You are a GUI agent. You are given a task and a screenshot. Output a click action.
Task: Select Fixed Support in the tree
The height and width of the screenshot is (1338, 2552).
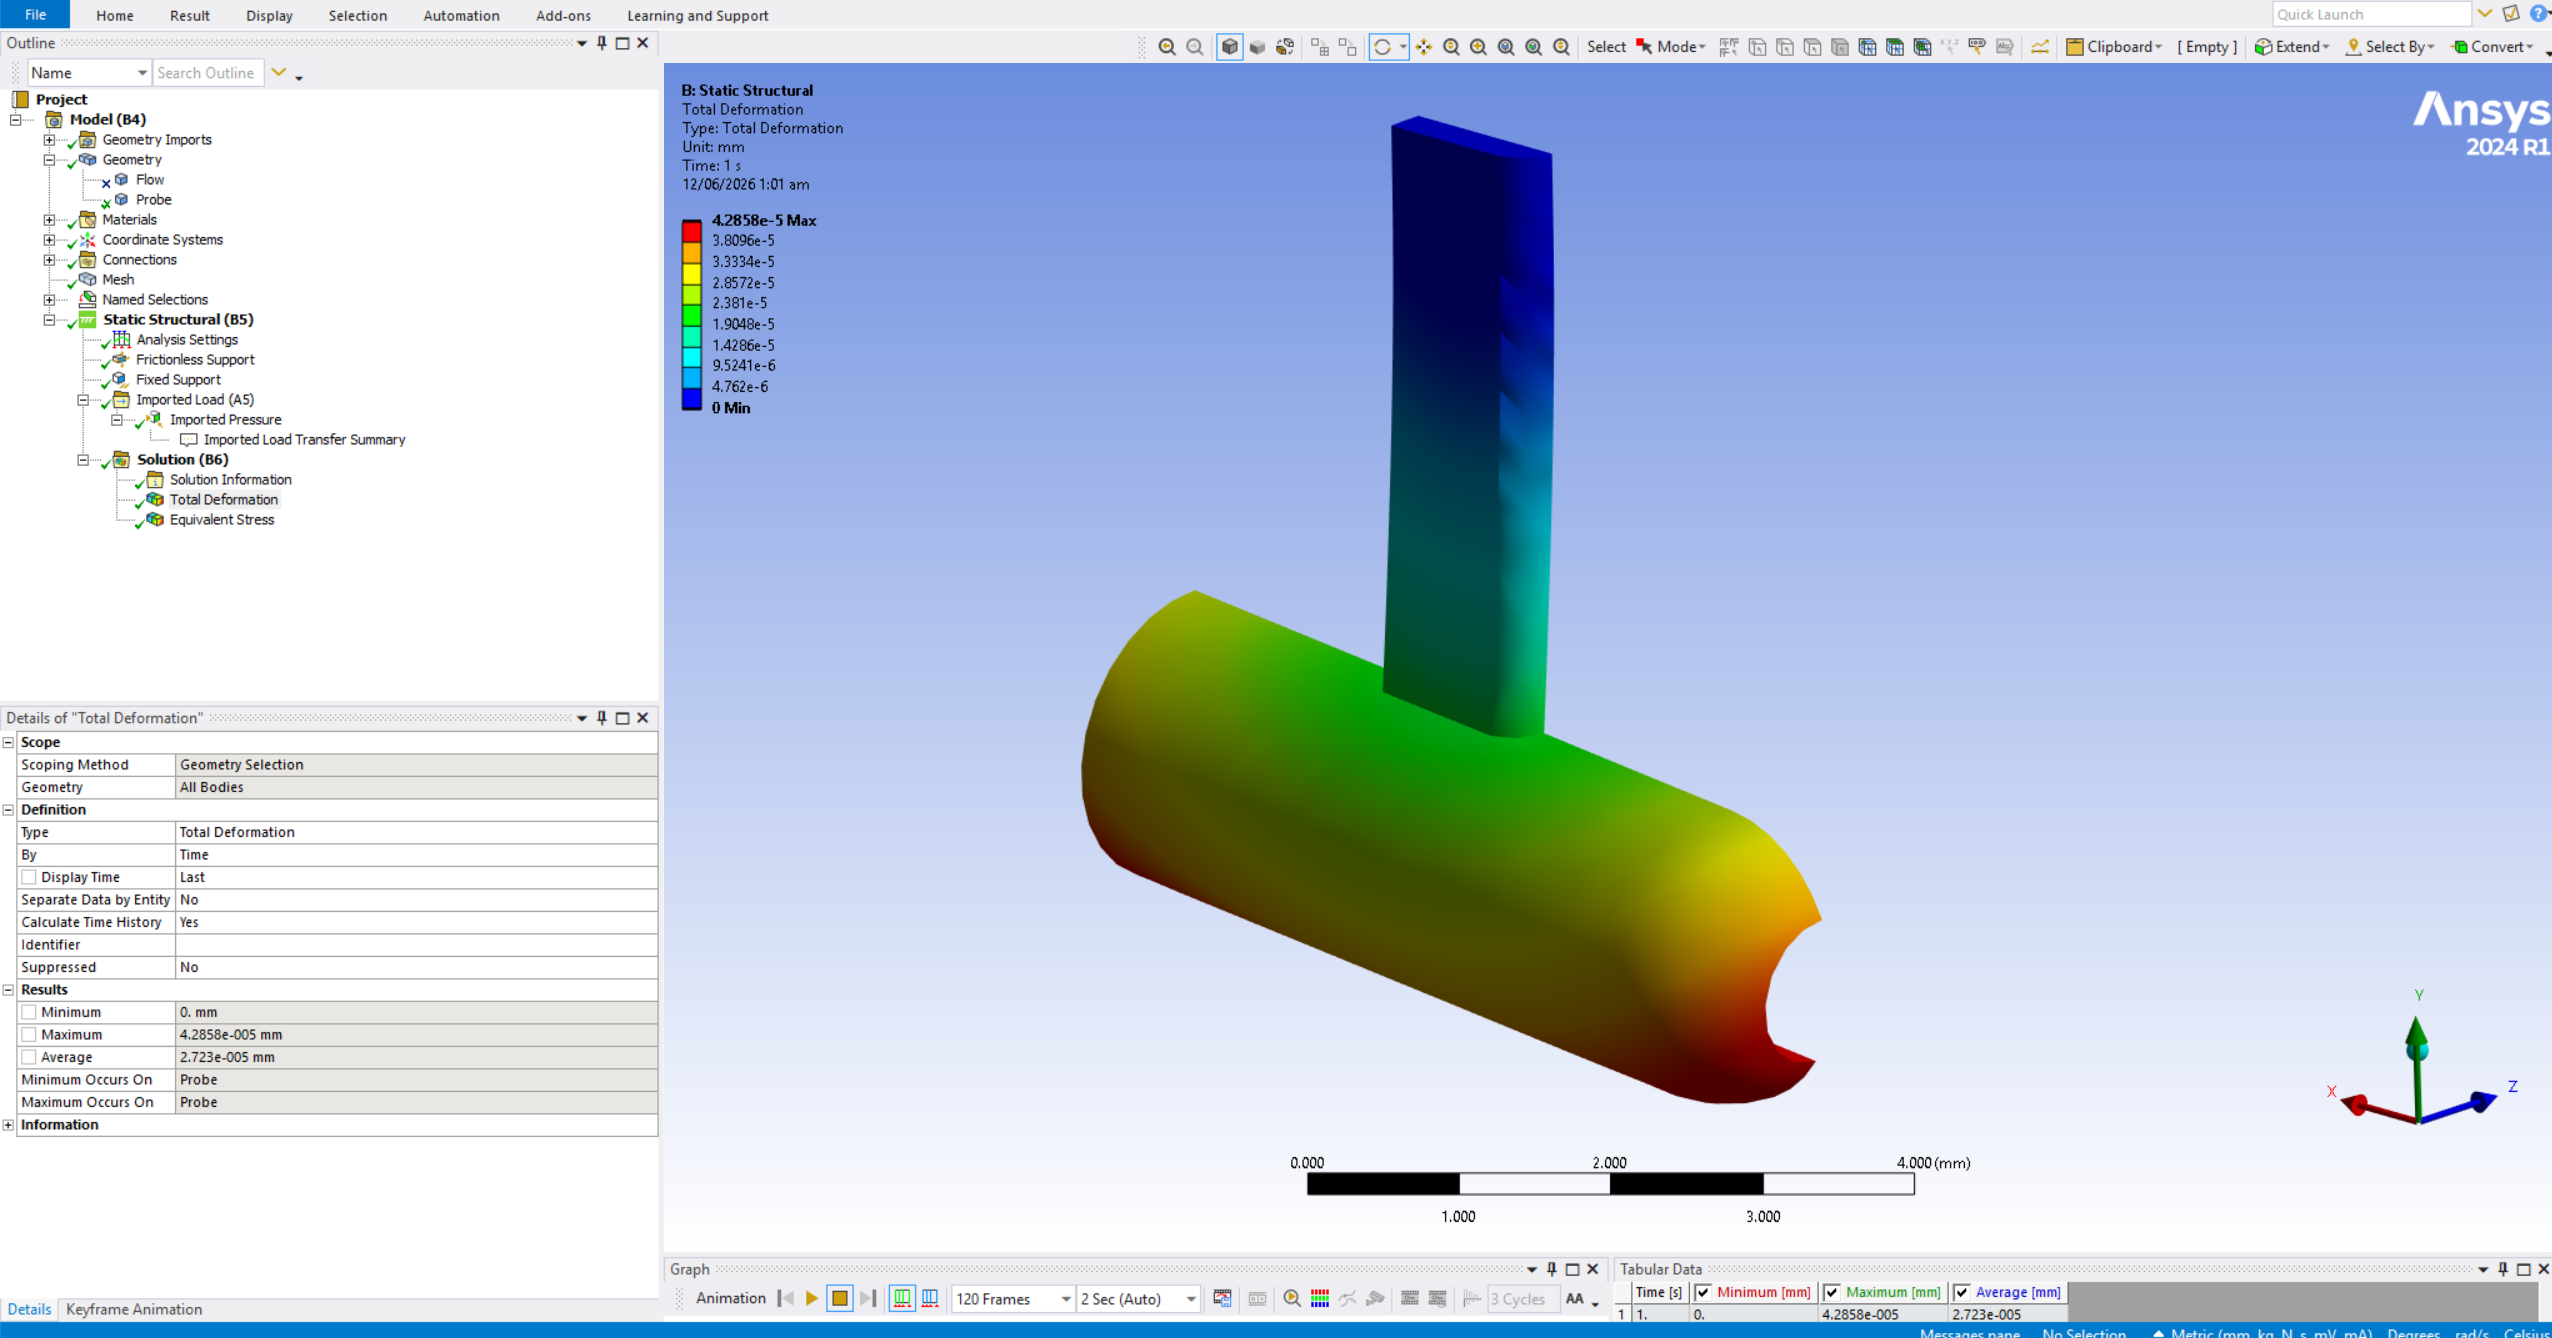178,379
